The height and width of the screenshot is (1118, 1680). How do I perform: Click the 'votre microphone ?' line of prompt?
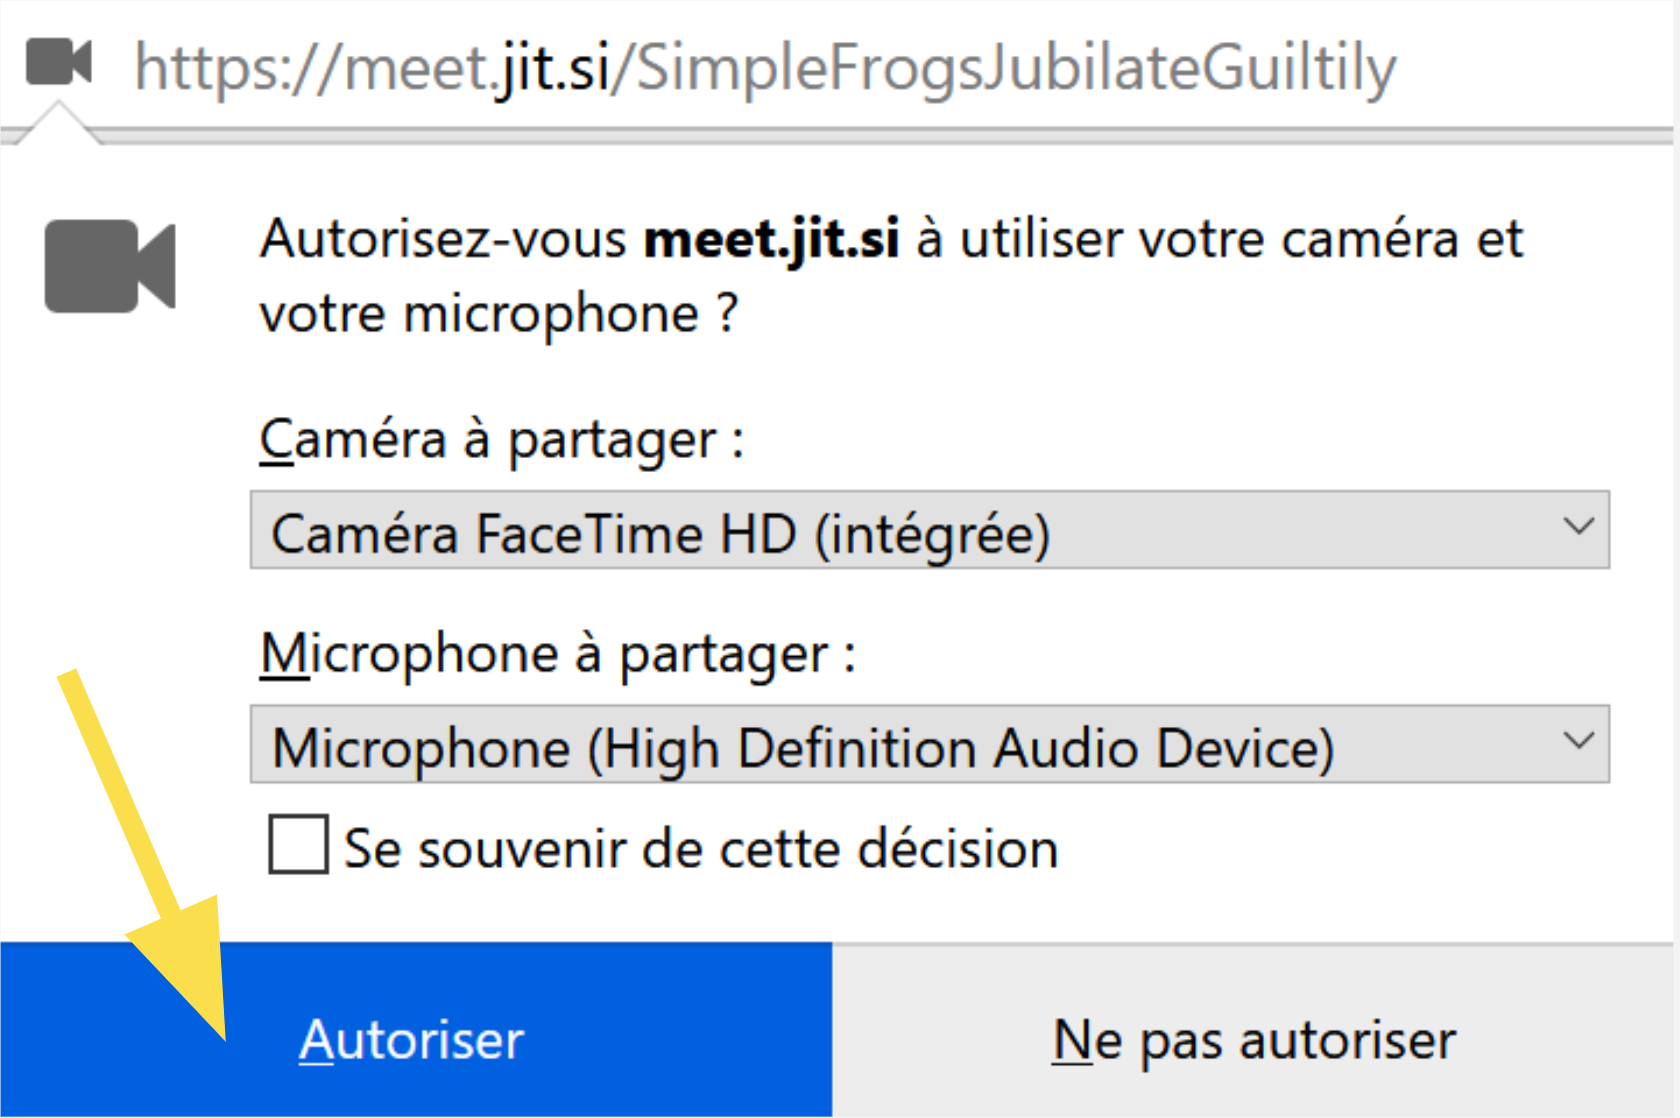pos(498,315)
